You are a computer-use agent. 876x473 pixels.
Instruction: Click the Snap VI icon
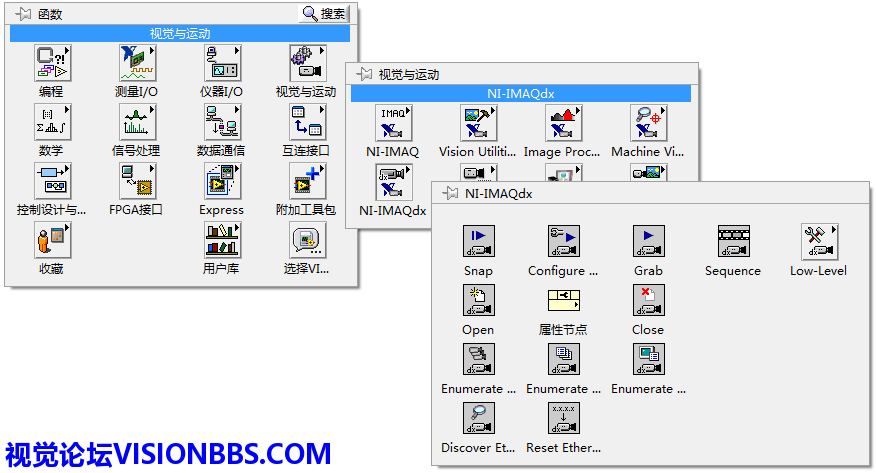[x=478, y=241]
